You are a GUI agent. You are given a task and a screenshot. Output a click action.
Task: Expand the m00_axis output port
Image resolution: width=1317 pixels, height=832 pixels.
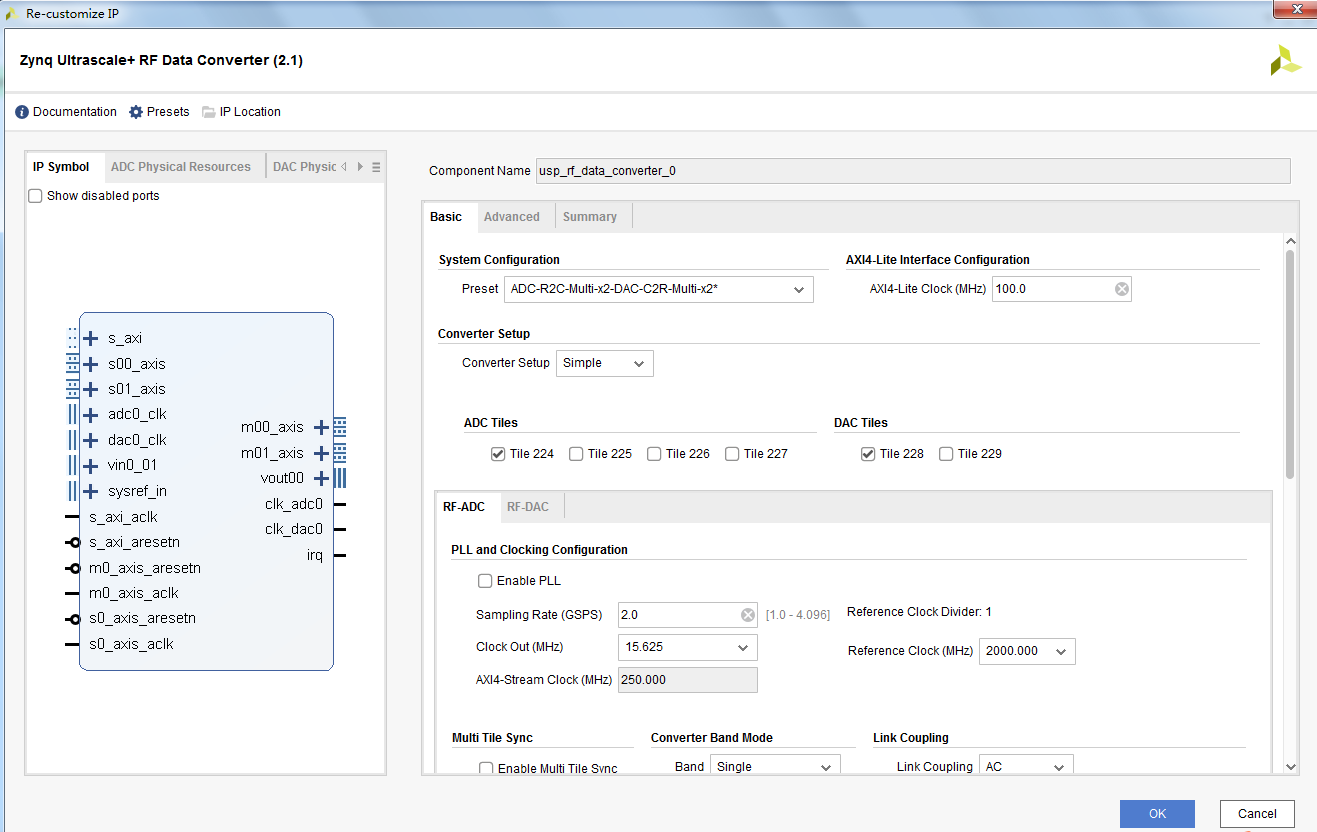(x=321, y=426)
